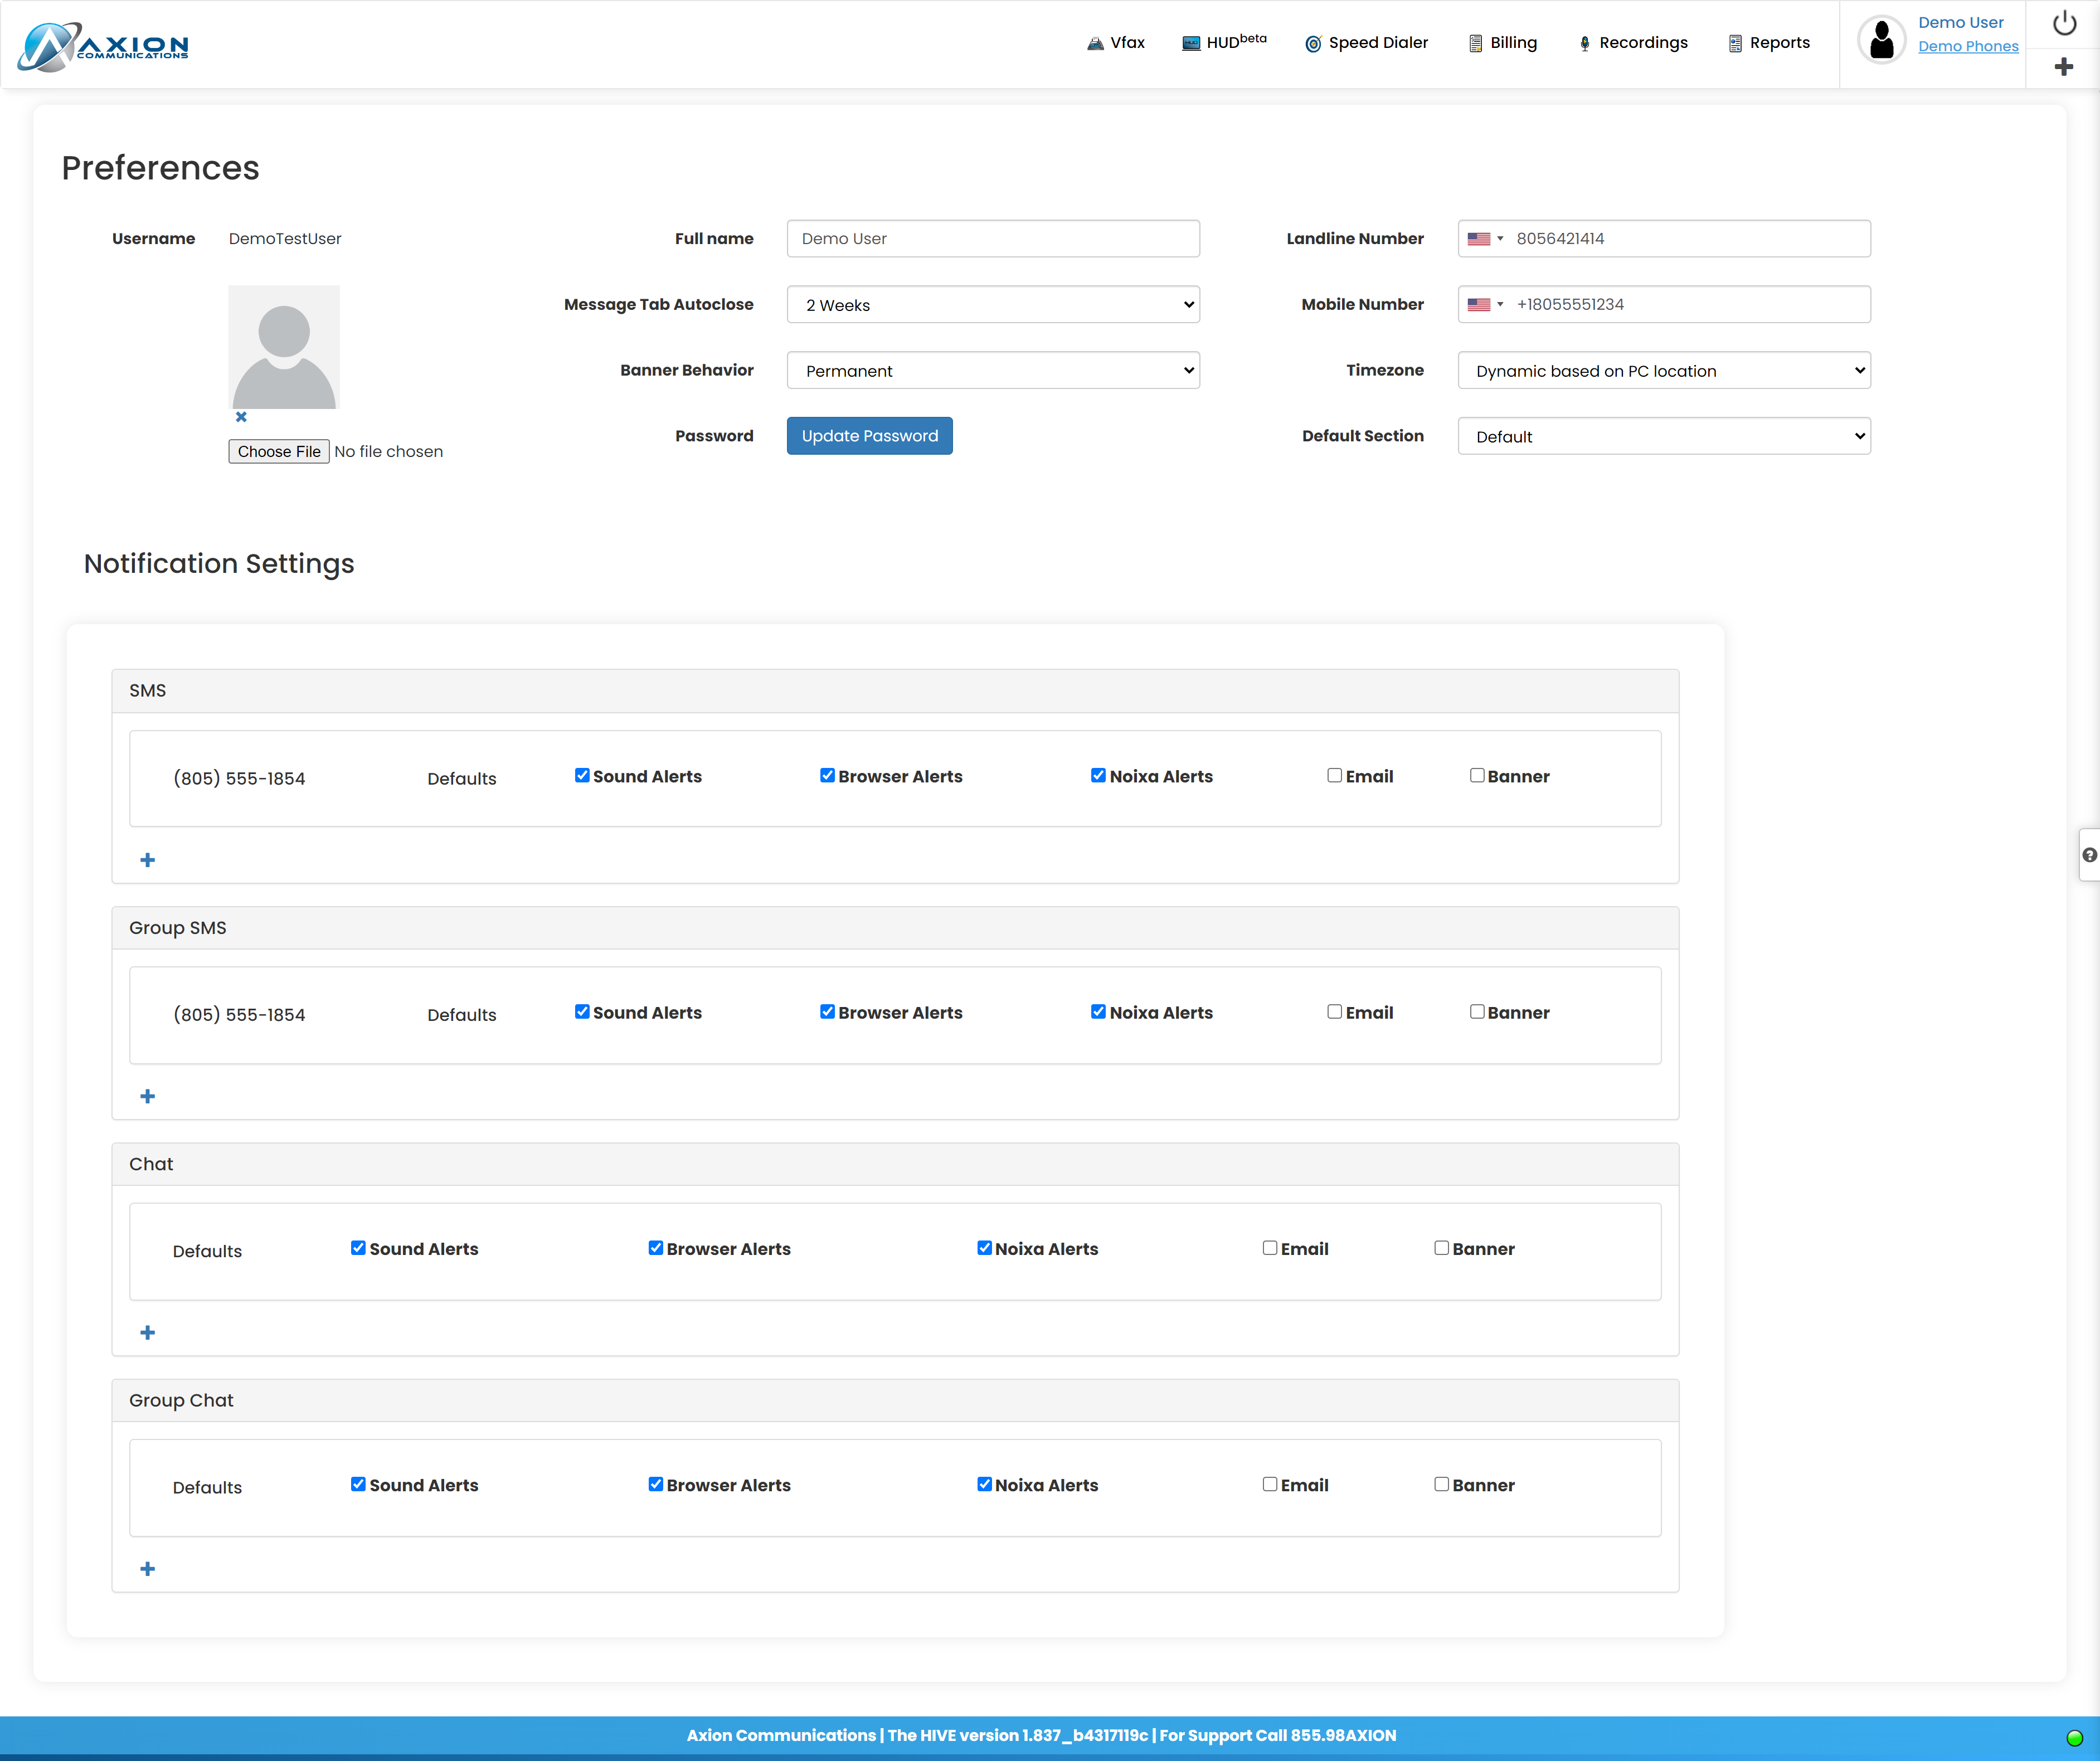Viewport: 2100px width, 1761px height.
Task: Click the Group Chat section header
Action: tap(895, 1401)
